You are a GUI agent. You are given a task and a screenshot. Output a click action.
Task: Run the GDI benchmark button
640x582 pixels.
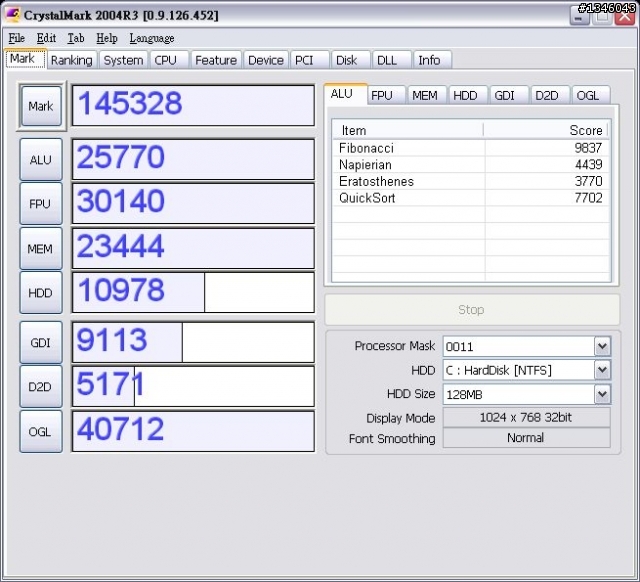pos(41,342)
